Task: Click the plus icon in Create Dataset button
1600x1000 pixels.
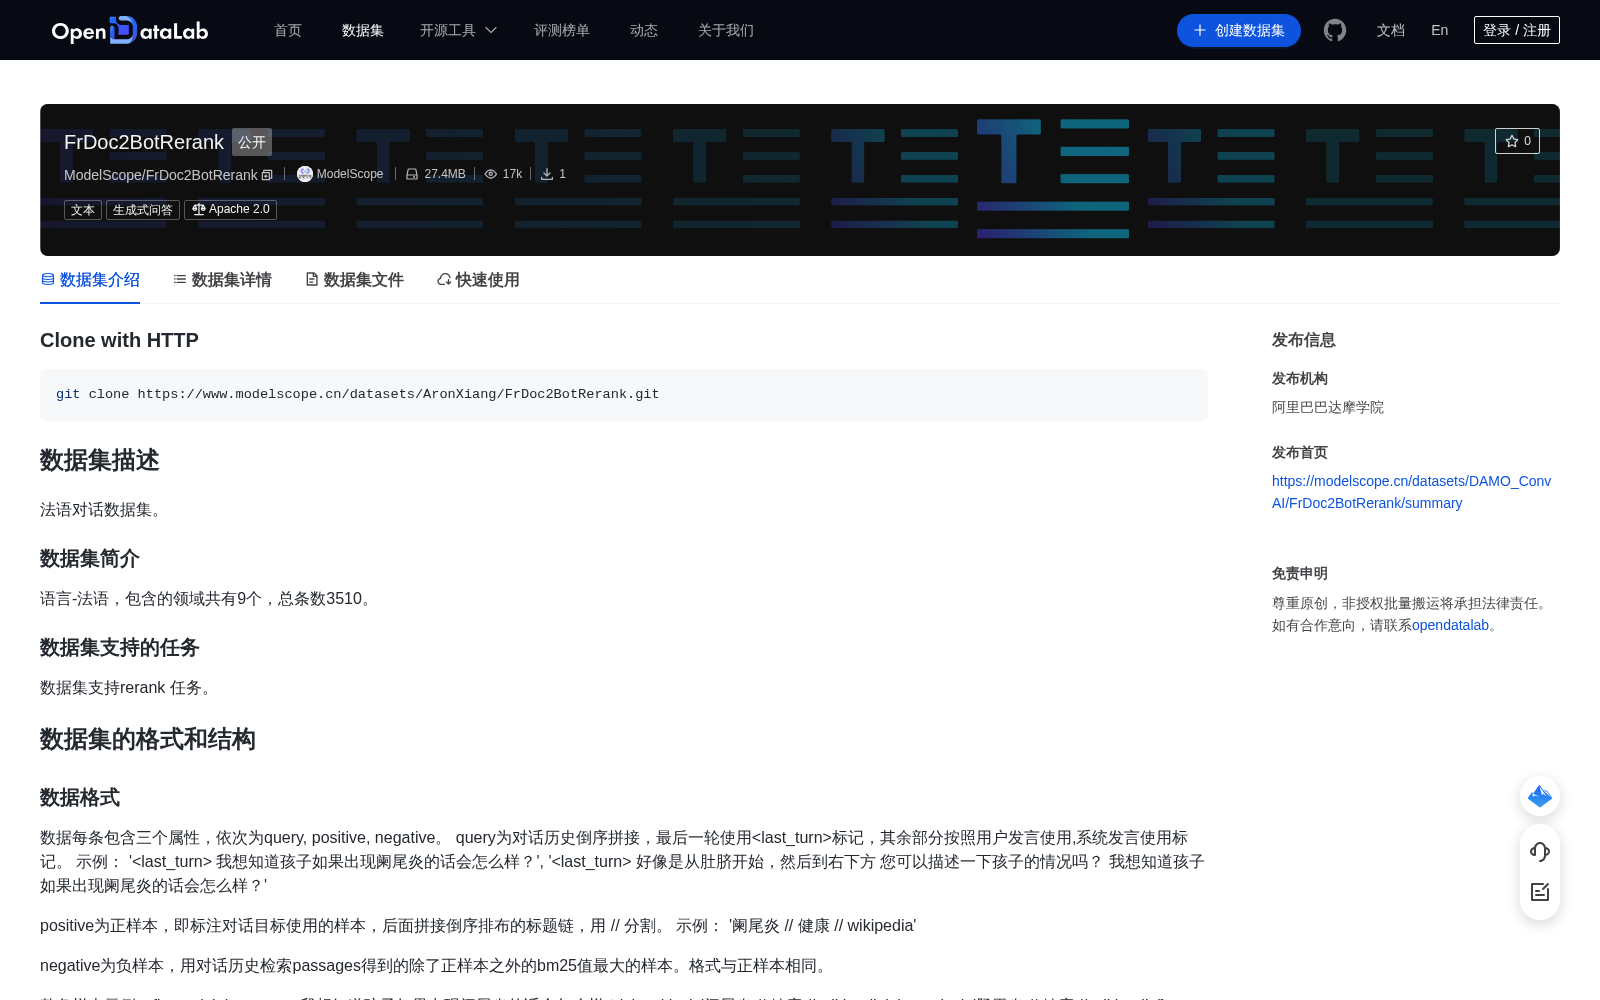Action: tap(1200, 30)
